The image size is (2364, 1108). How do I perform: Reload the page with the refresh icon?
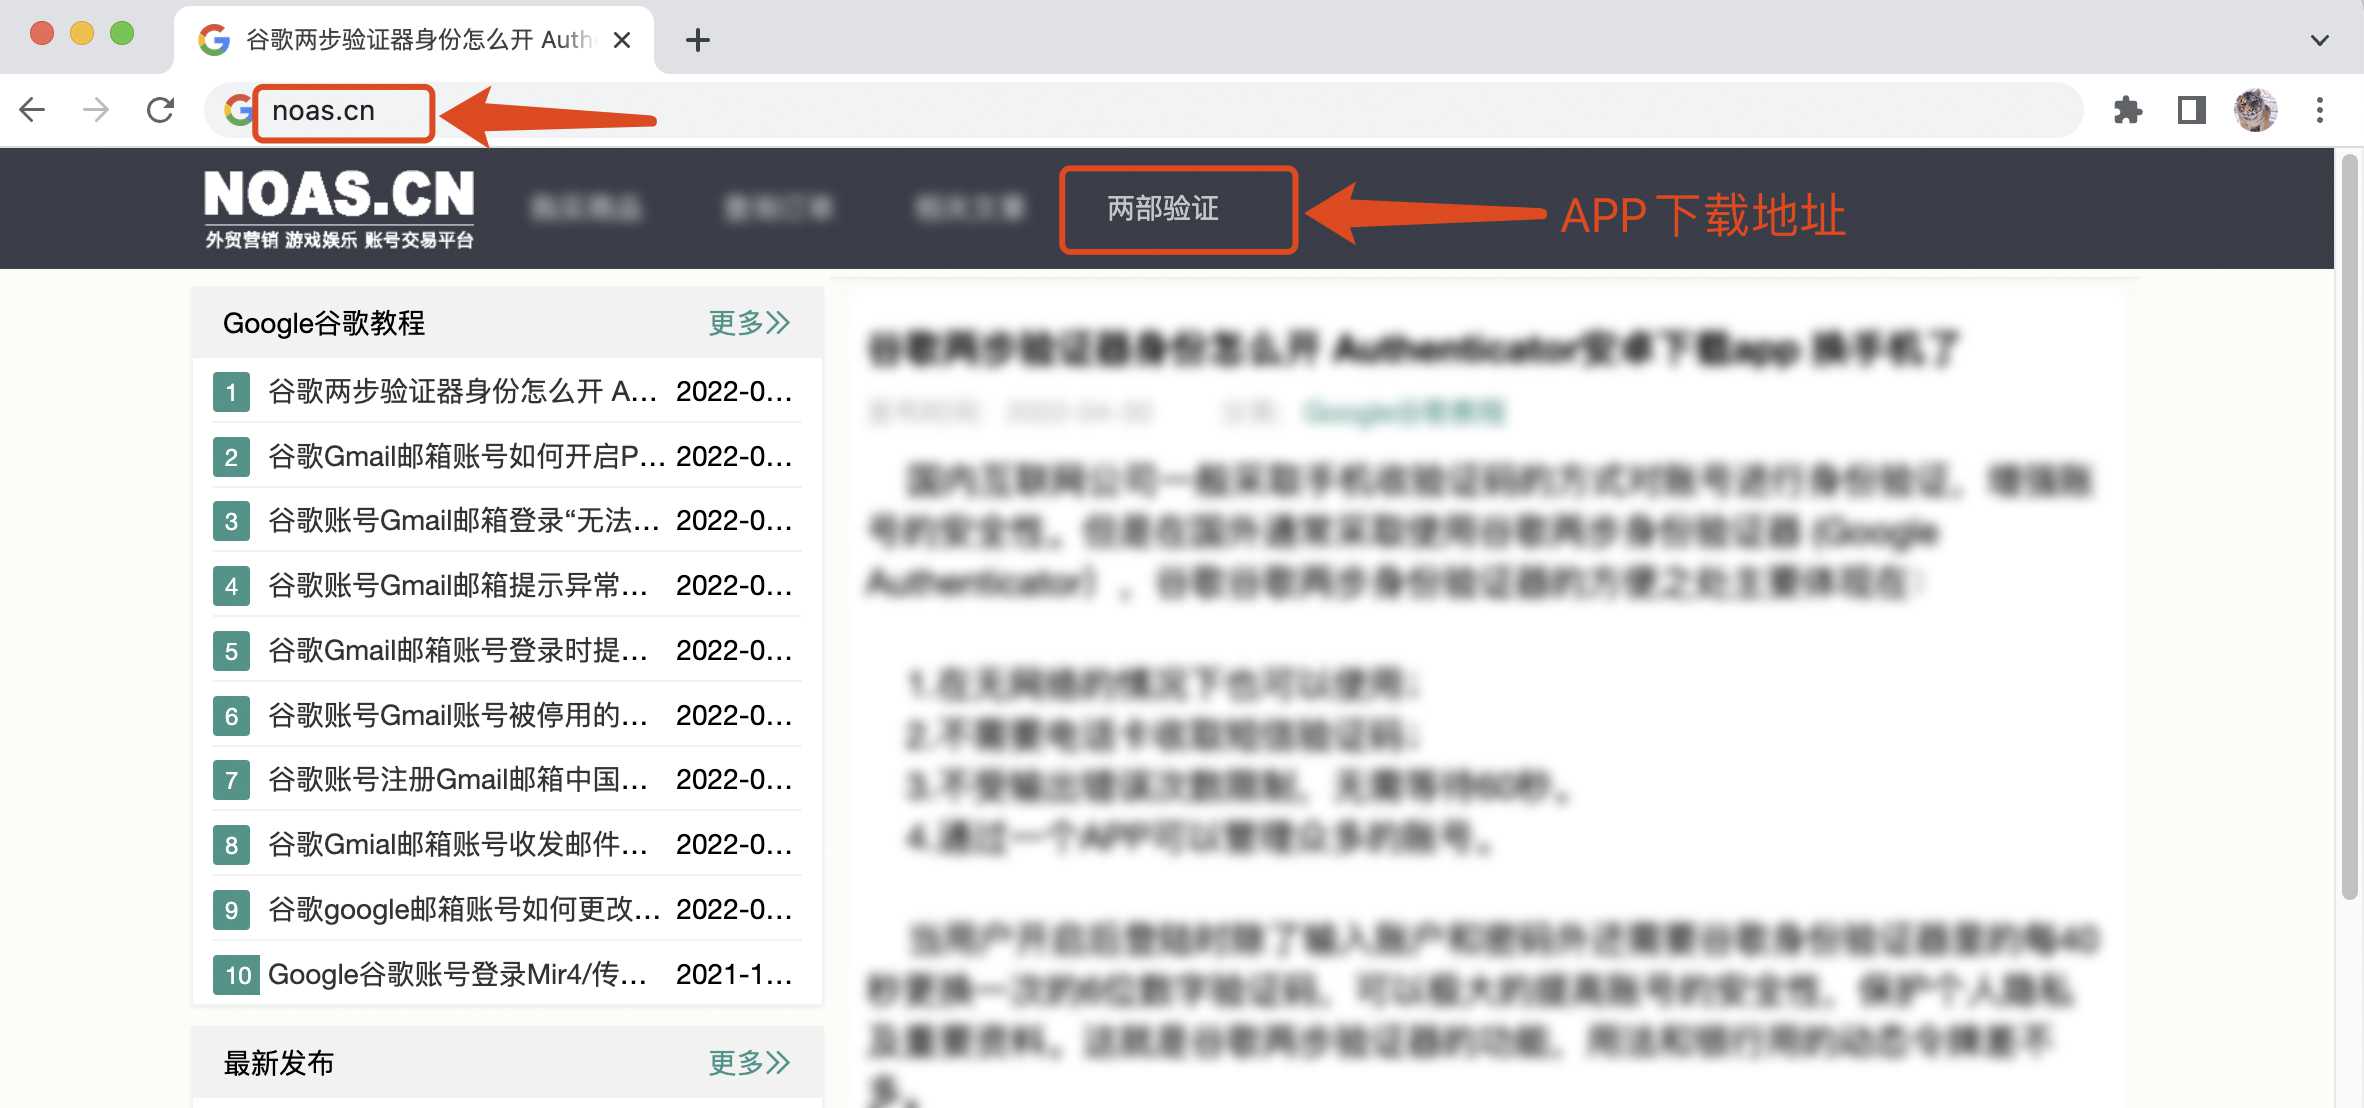(x=161, y=110)
